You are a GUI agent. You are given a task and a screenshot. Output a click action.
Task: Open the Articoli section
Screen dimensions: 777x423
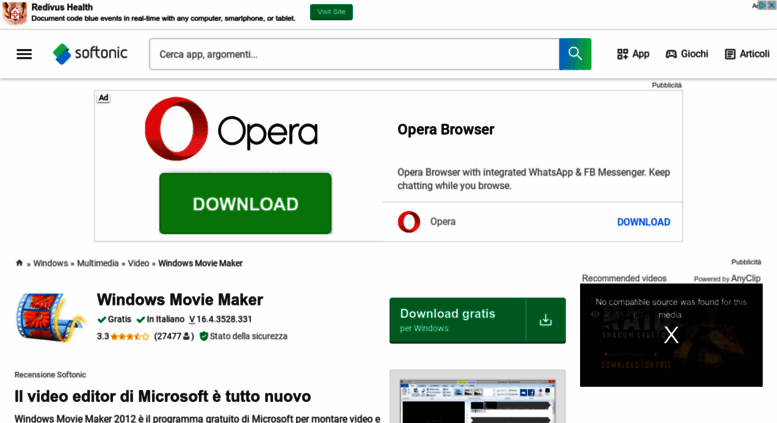[x=747, y=54]
